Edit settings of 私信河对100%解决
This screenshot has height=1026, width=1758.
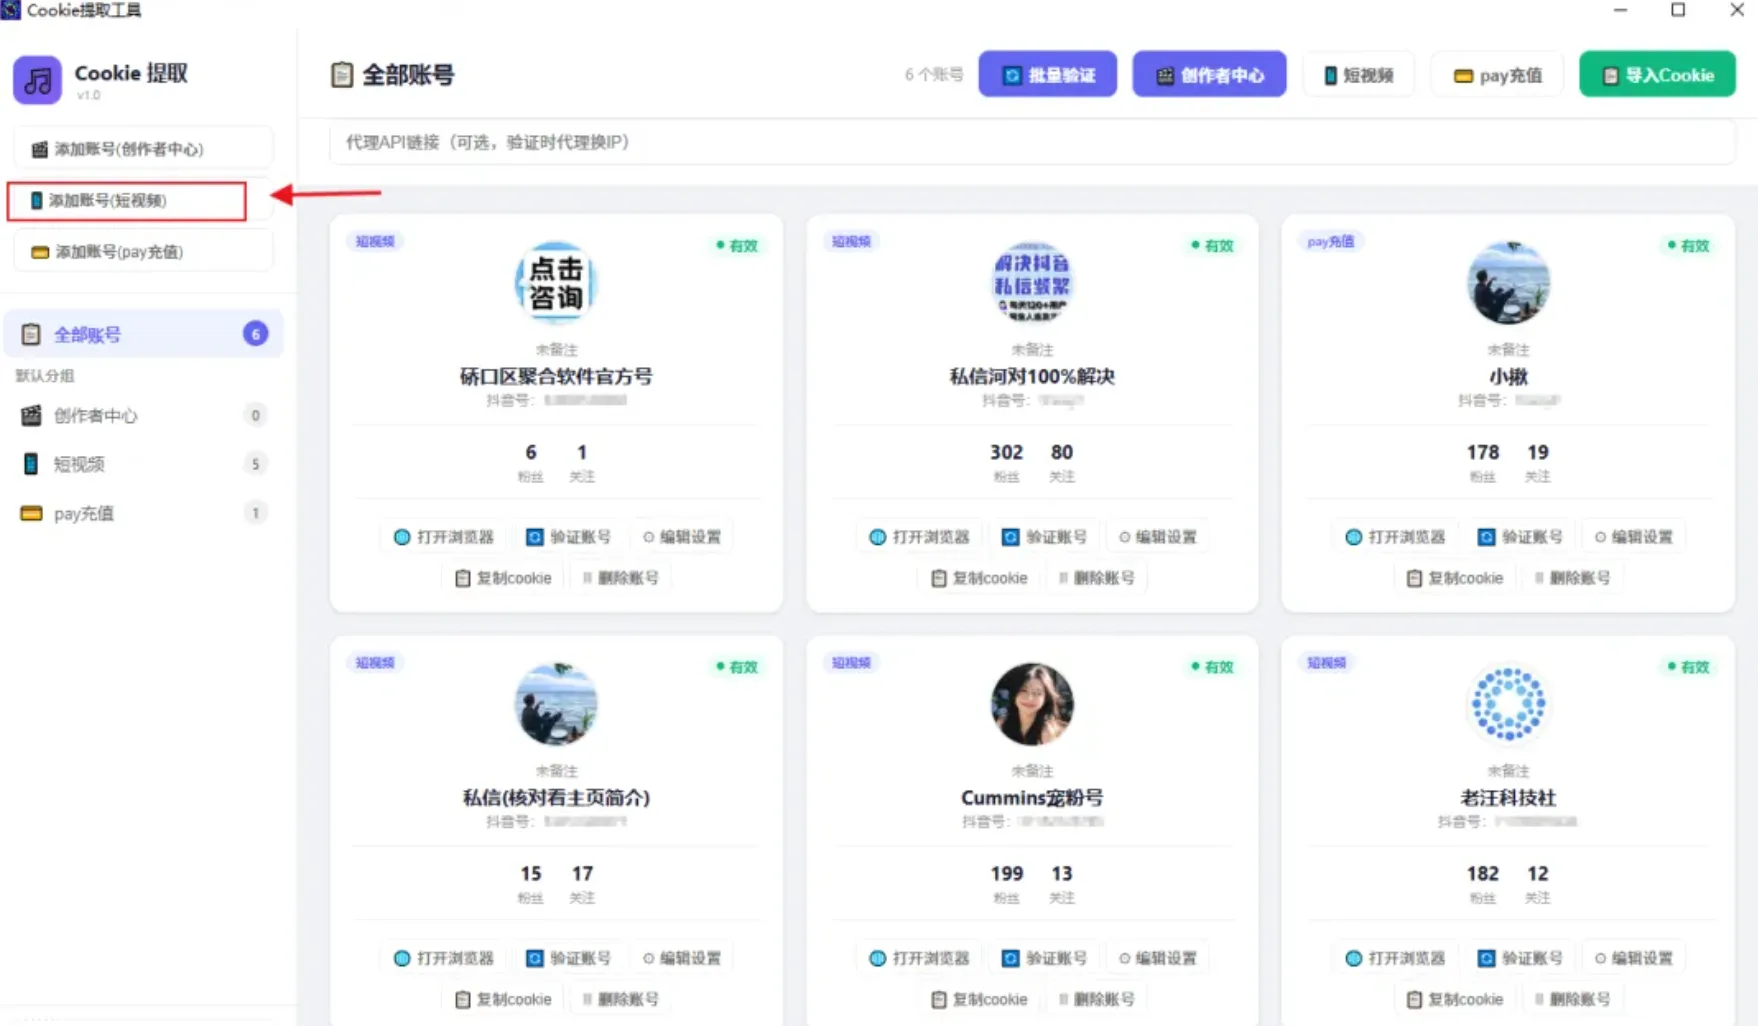[1157, 537]
